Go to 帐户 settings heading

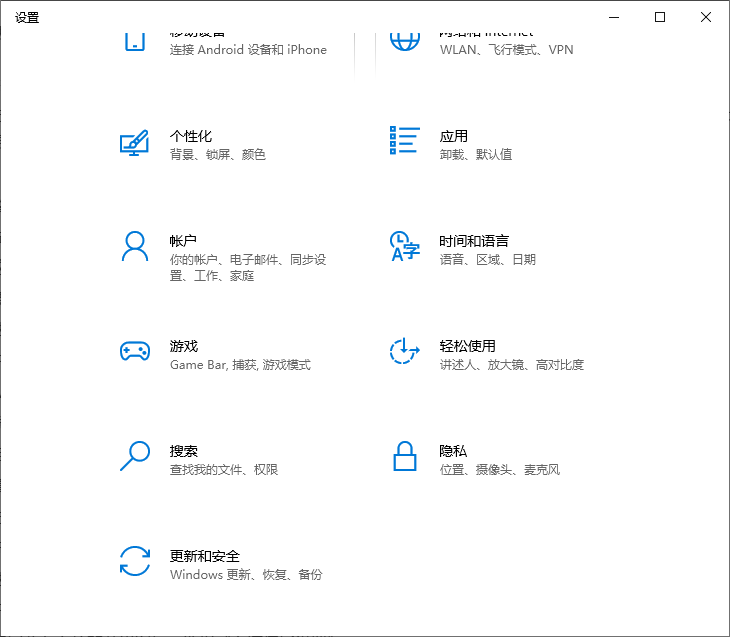coord(183,241)
